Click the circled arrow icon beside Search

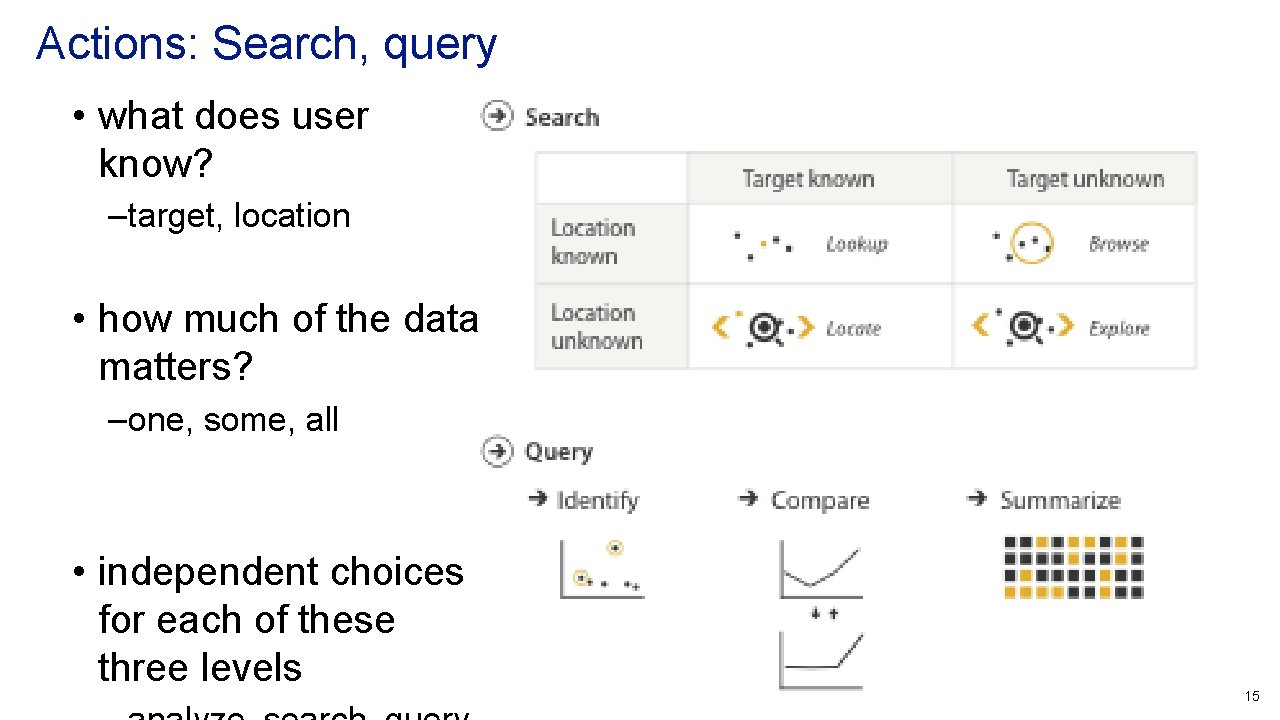(x=497, y=116)
